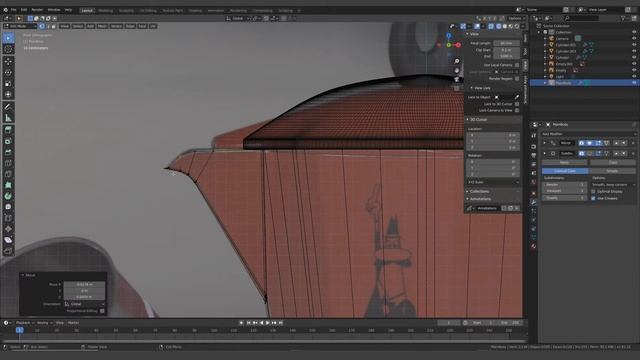Open the Add Modifier dropdown
This screenshot has width=640, height=360.
(588, 134)
